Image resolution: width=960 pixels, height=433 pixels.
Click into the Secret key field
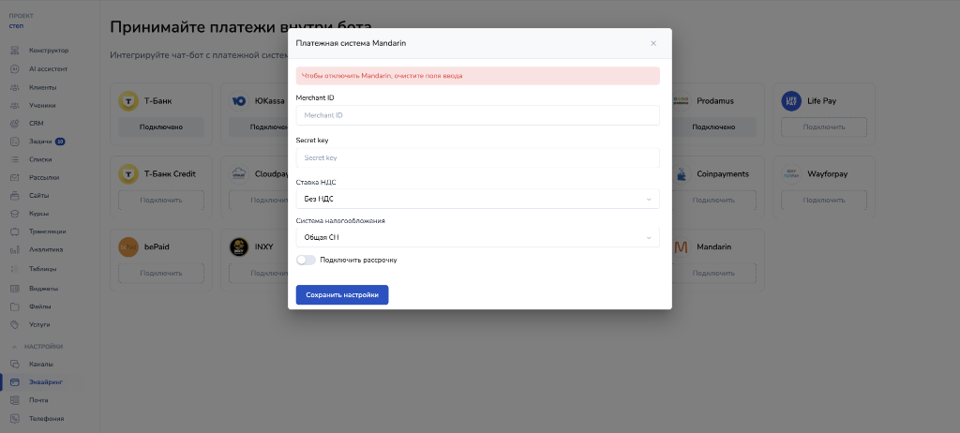pos(478,157)
